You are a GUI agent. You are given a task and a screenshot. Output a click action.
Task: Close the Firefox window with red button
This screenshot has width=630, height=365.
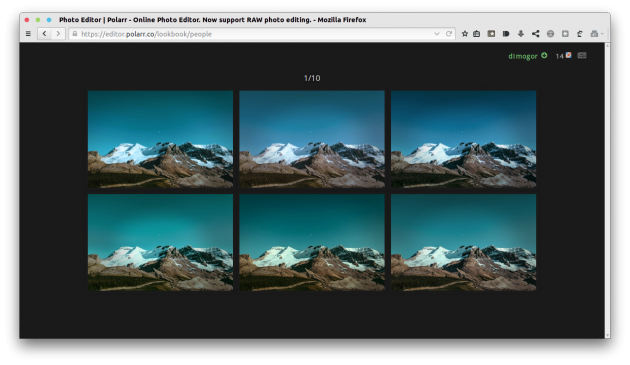[27, 19]
